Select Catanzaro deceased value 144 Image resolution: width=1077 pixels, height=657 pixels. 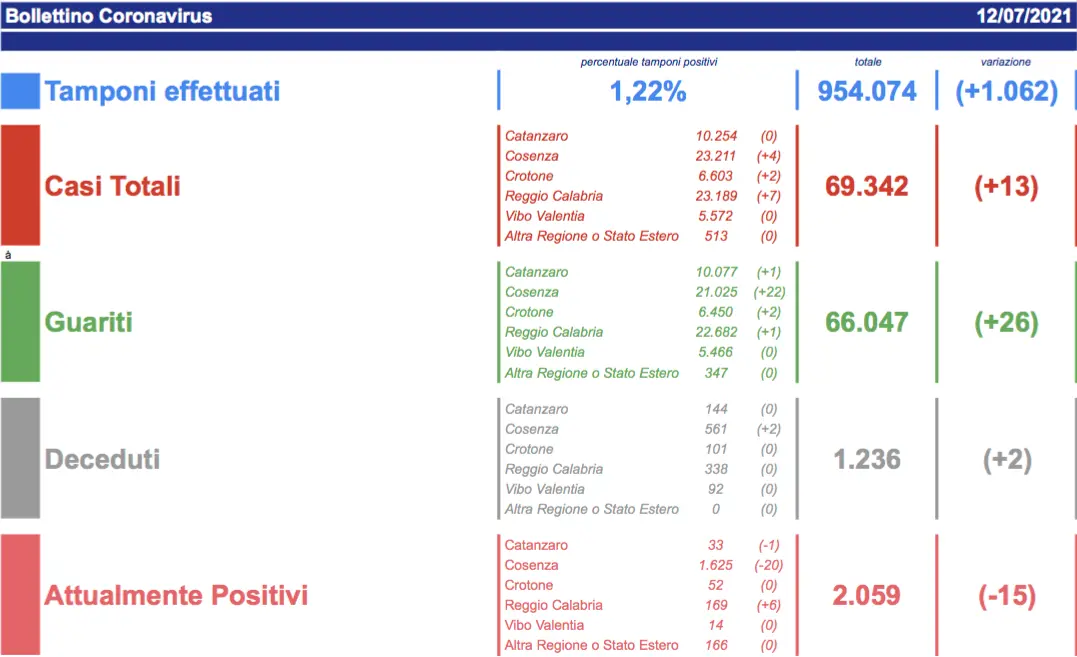[x=716, y=409]
